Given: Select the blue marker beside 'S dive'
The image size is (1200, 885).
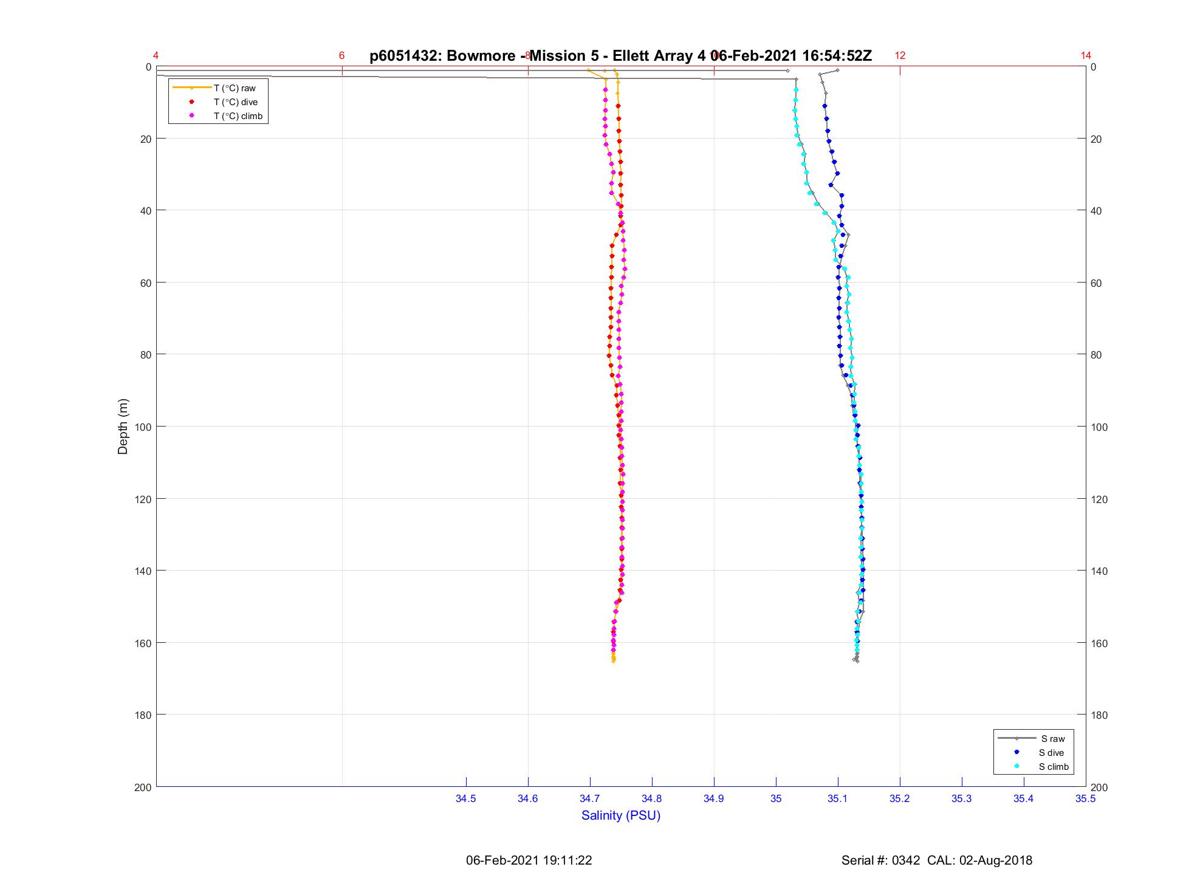Looking at the screenshot, I should [1017, 752].
